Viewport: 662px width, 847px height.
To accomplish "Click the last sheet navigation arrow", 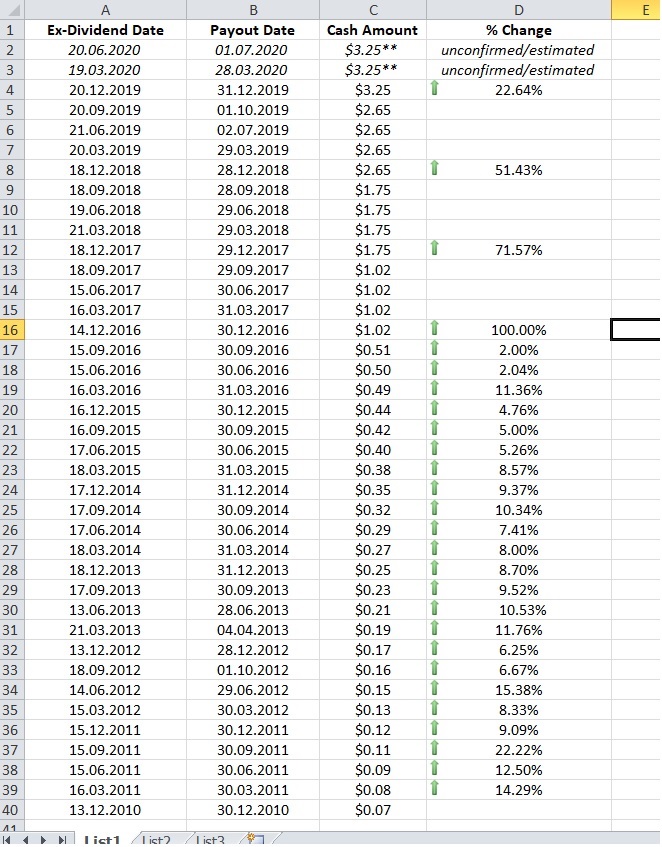I will (x=64, y=839).
